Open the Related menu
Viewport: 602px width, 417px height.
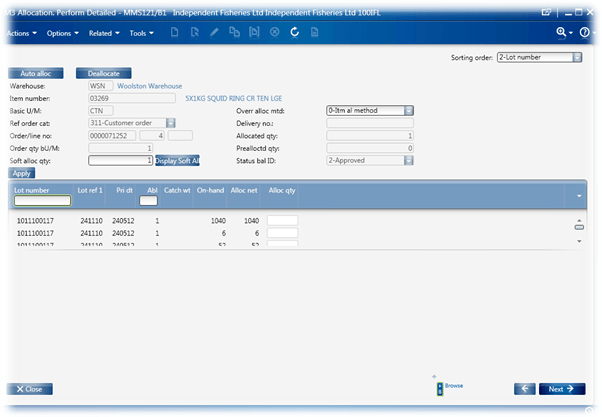point(103,33)
